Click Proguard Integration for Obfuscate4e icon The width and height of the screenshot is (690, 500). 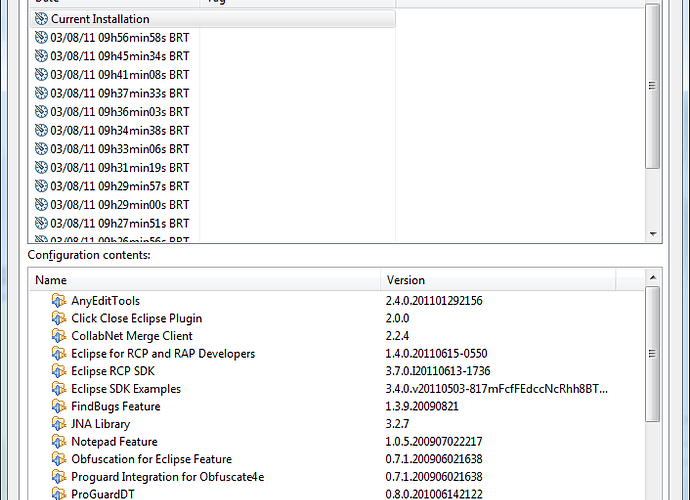tap(59, 477)
